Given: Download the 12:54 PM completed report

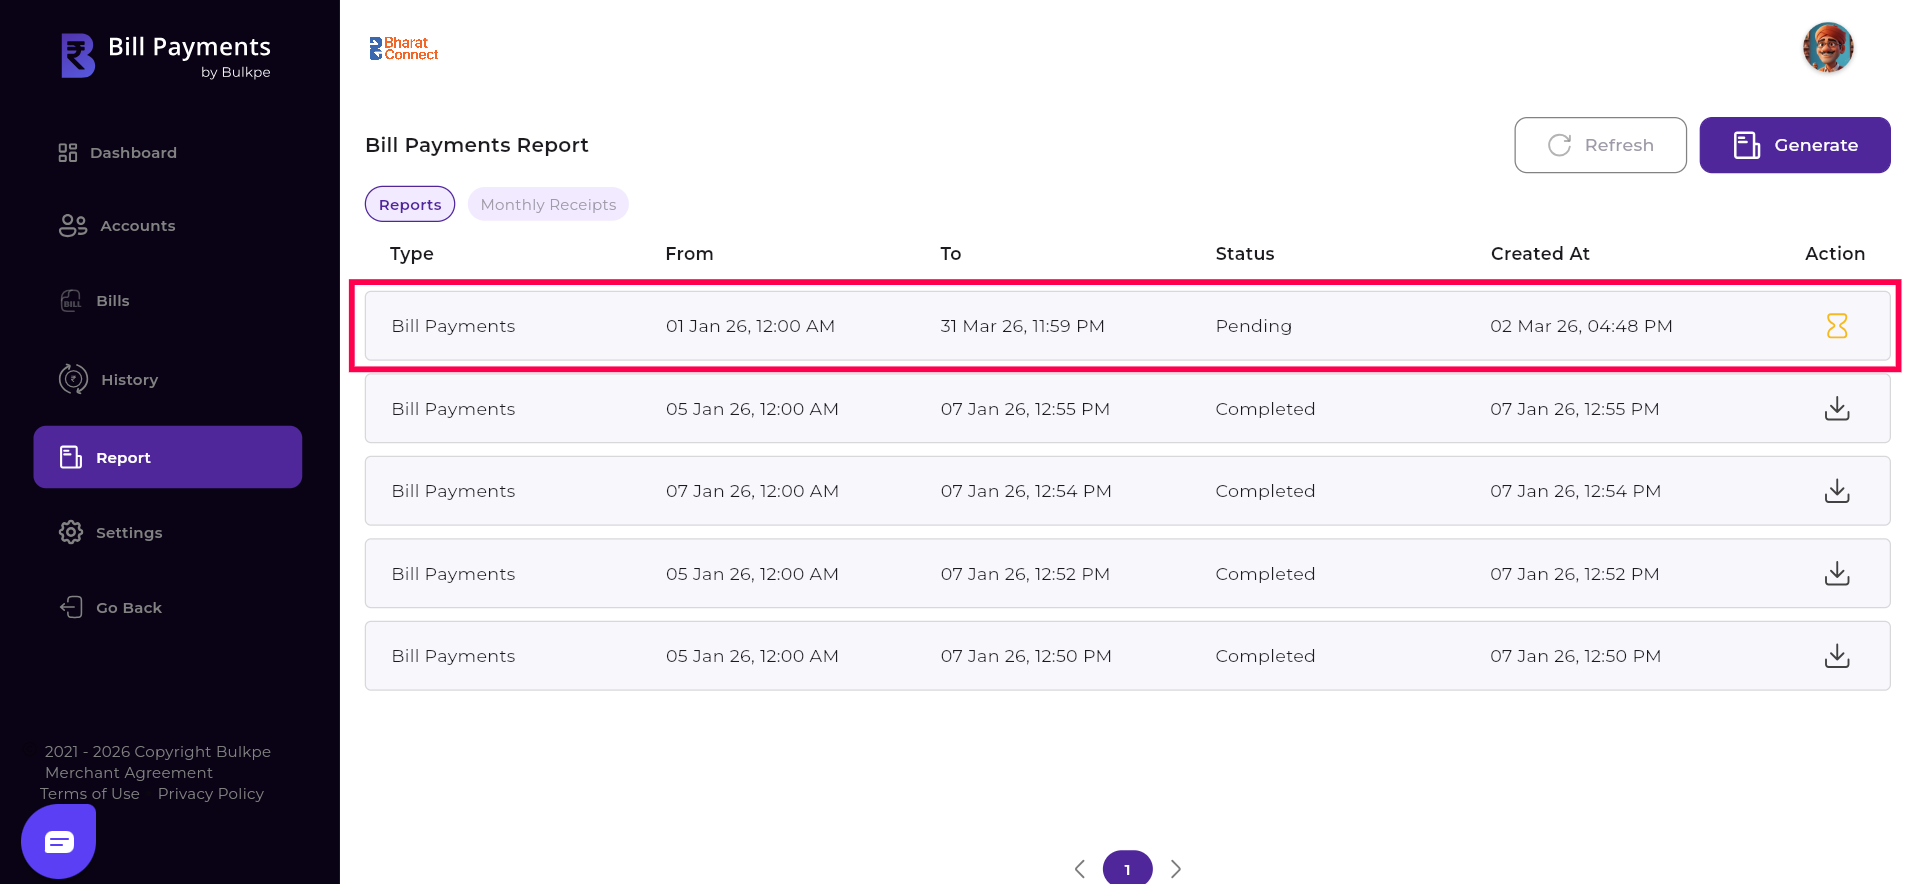Looking at the screenshot, I should coord(1836,491).
